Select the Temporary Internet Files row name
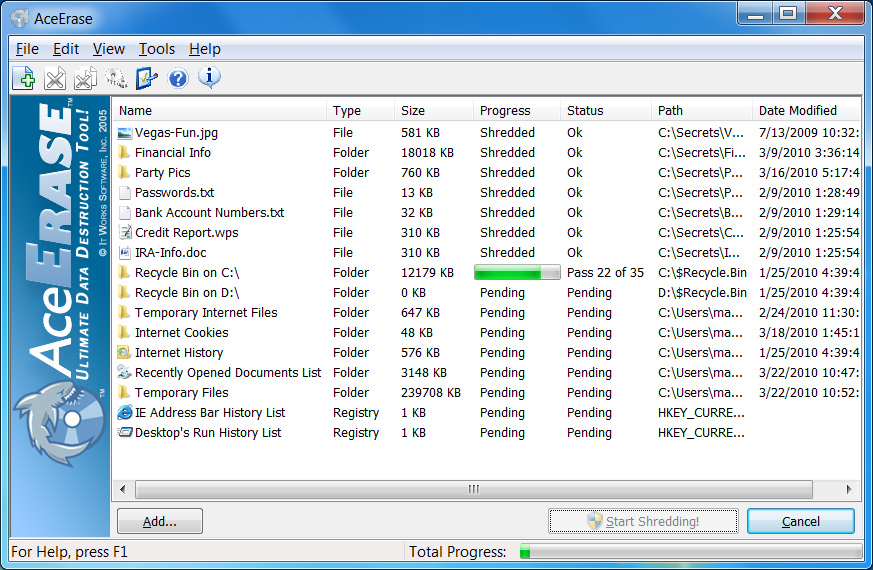This screenshot has width=873, height=570. (206, 313)
